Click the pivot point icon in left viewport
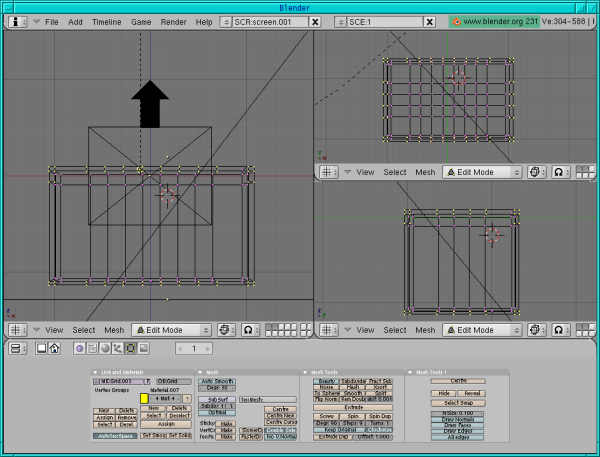 (x=225, y=329)
